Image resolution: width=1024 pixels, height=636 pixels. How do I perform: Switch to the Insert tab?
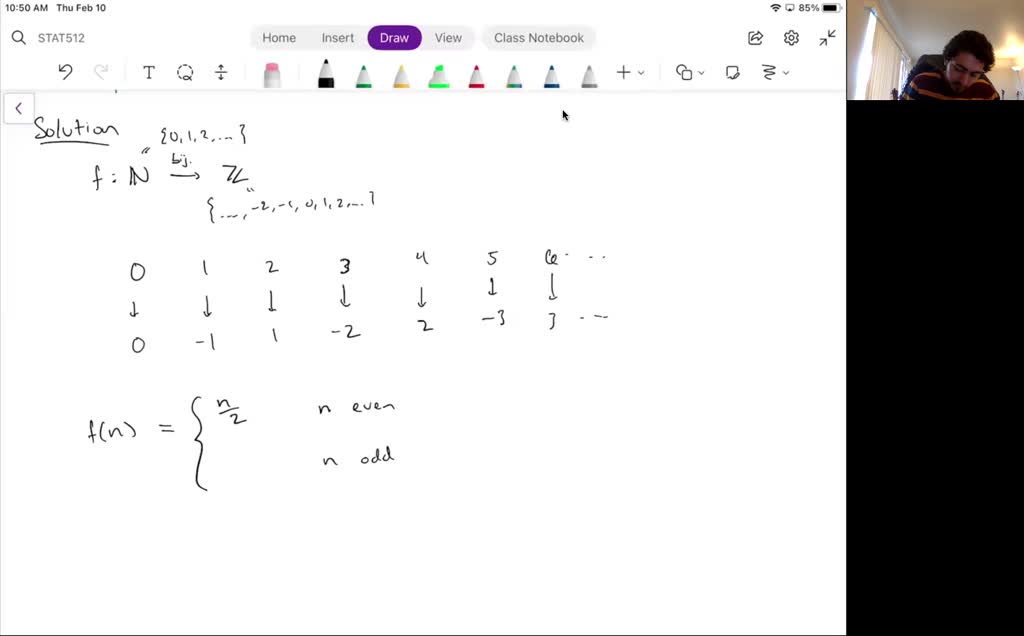[x=338, y=38]
